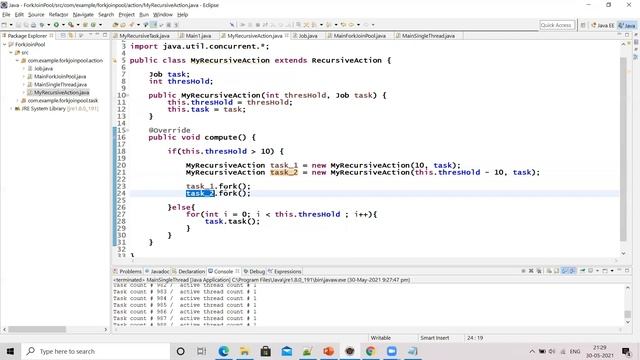Open the Windows Start menu
Screen dimensions: 640x360
[10, 351]
